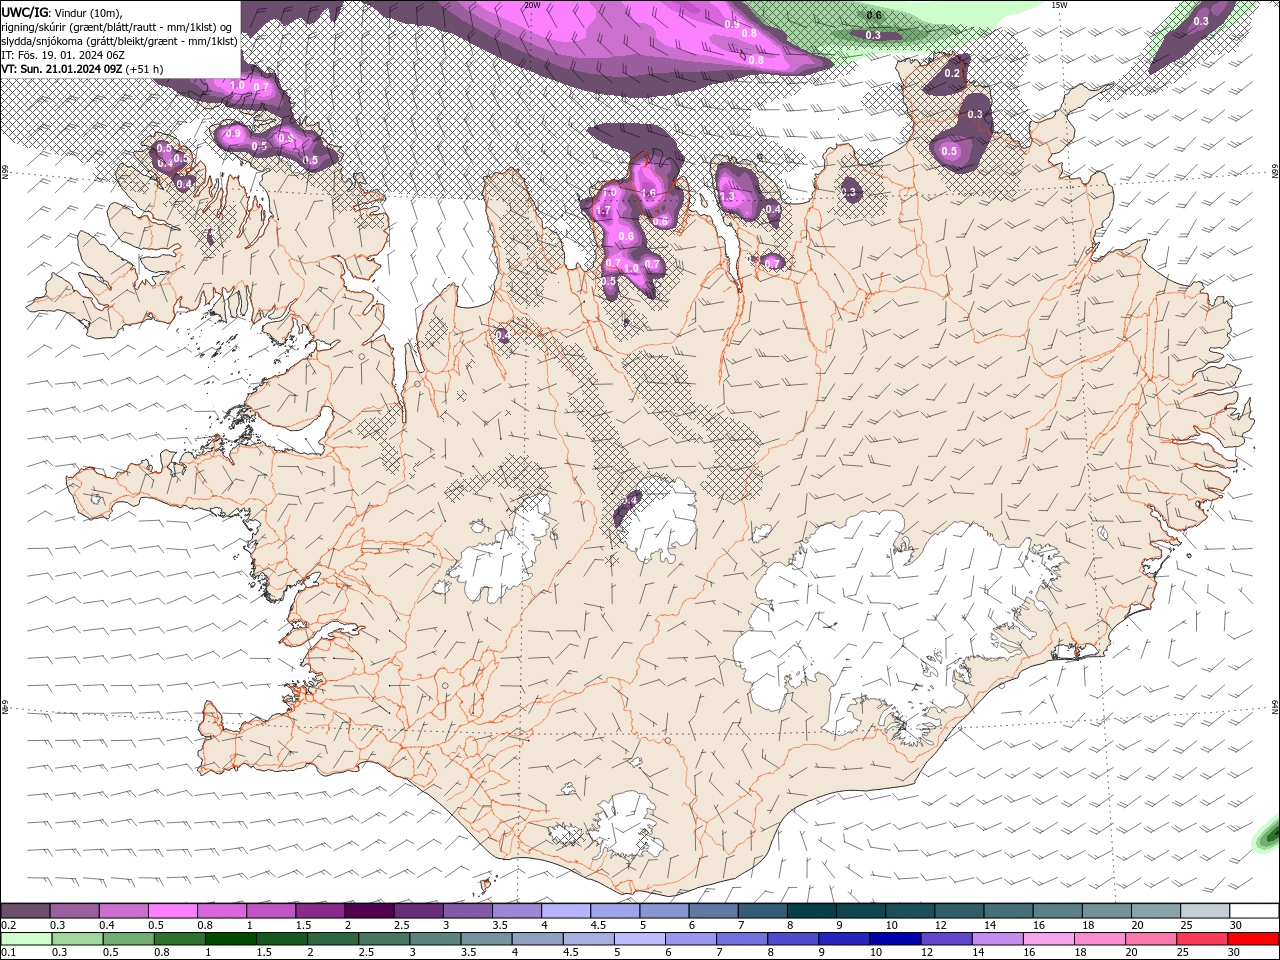The width and height of the screenshot is (1280, 960).
Task: Click the light pink 16 rain legend swatch
Action: pos(1048,939)
